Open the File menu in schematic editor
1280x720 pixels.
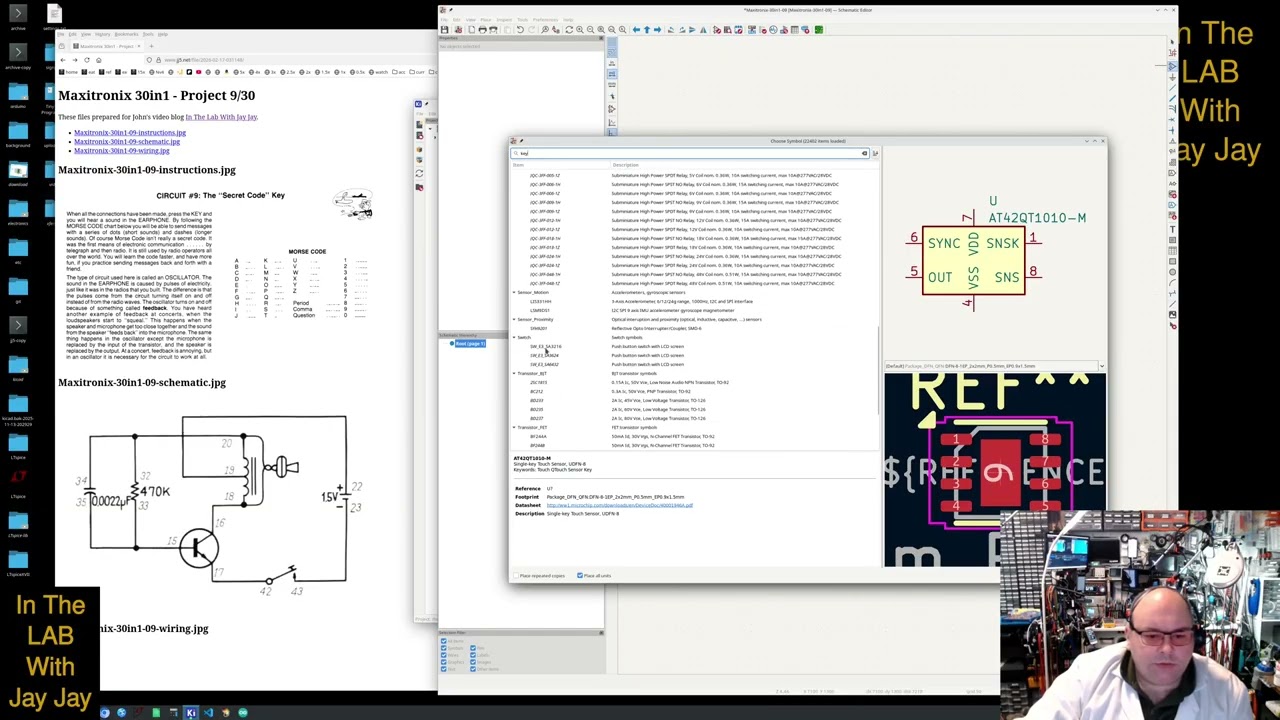[x=444, y=20]
